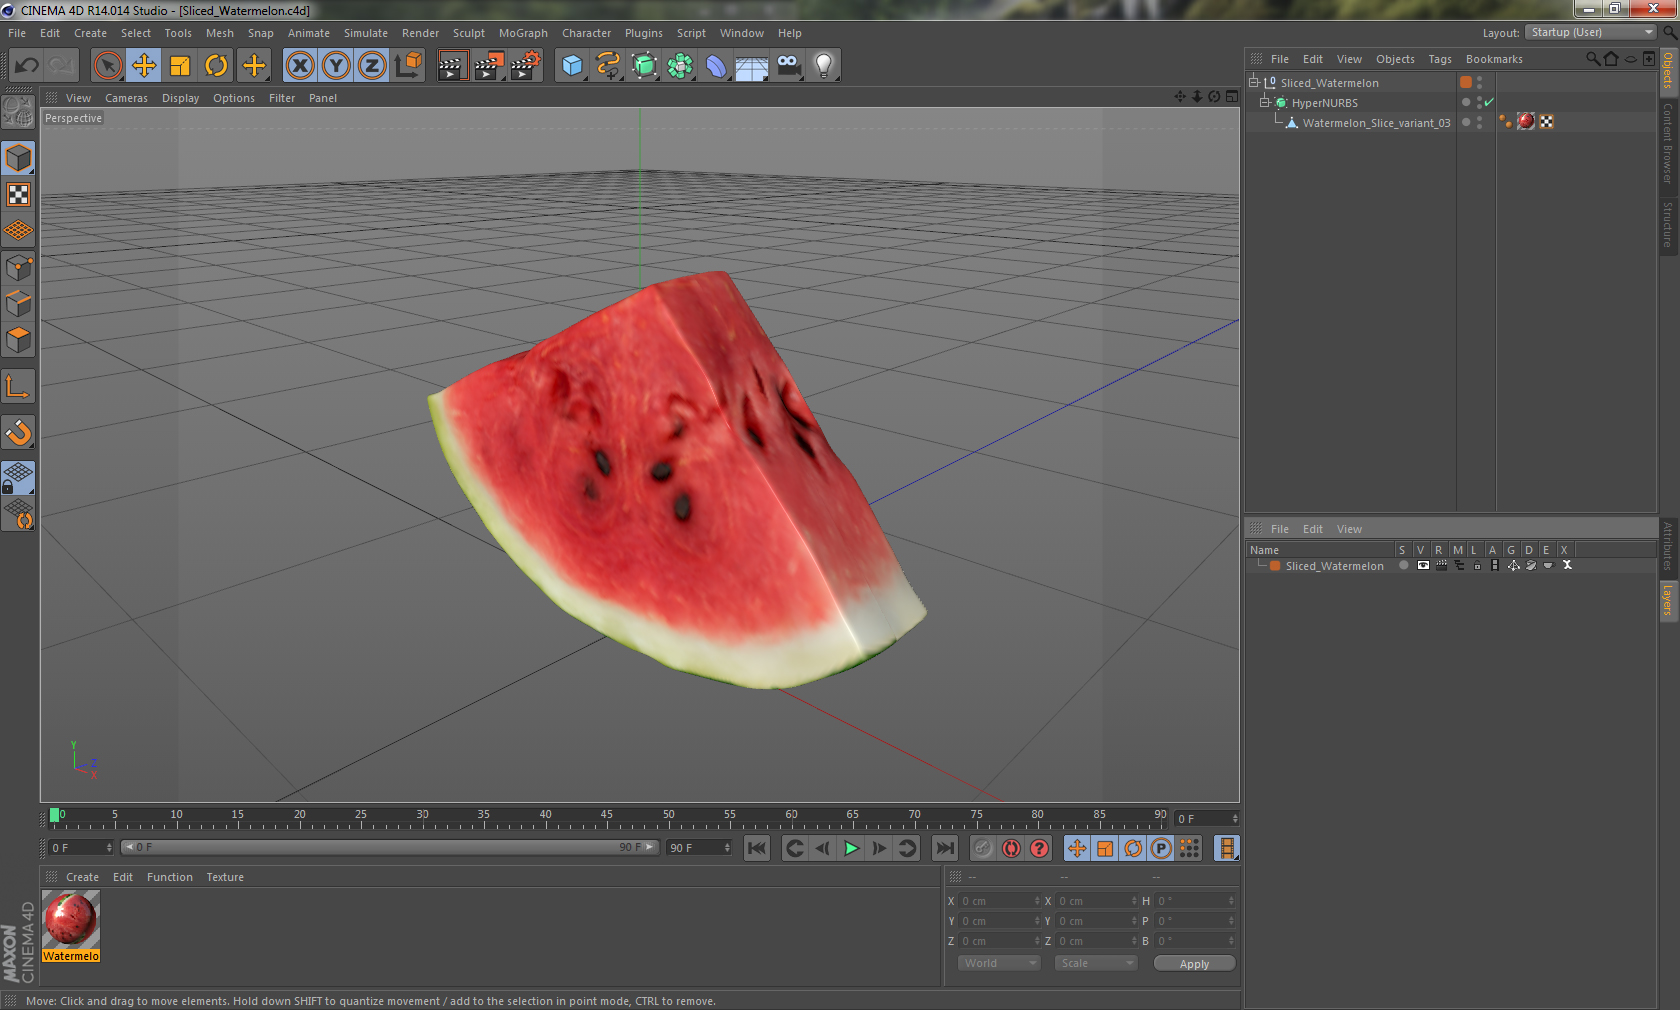
Task: Open the Layout dropdown Startup (User)
Action: [x=1592, y=32]
